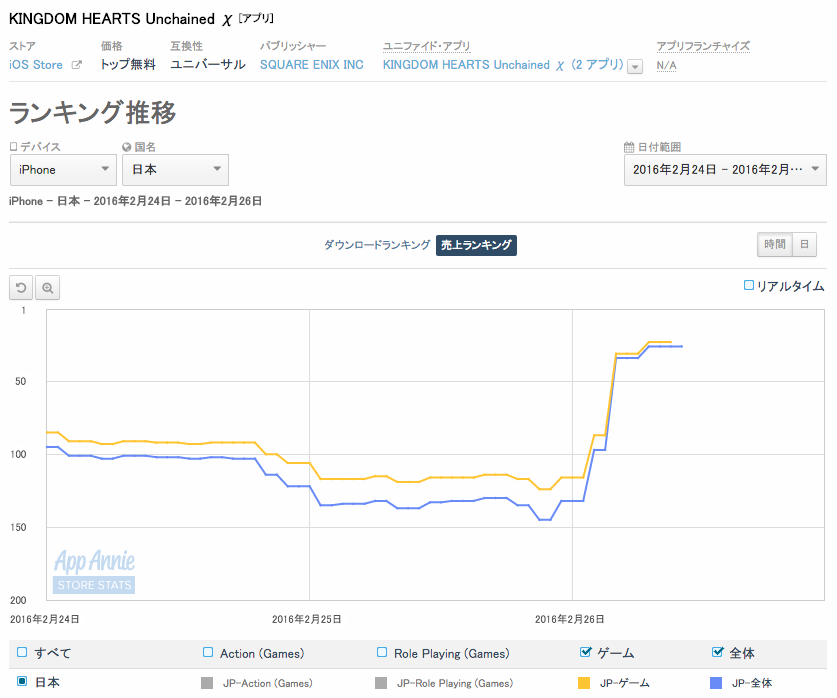Image resolution: width=837 pixels, height=698 pixels.
Task: Click the device icon beside デバイス
Action: click(x=13, y=146)
